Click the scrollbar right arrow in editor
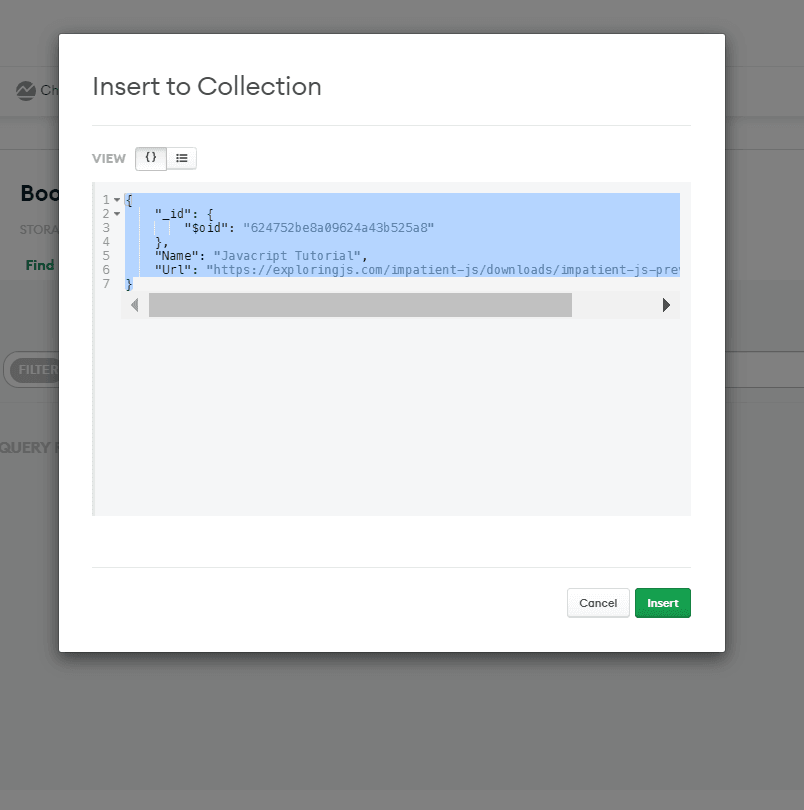804x810 pixels. (x=666, y=305)
